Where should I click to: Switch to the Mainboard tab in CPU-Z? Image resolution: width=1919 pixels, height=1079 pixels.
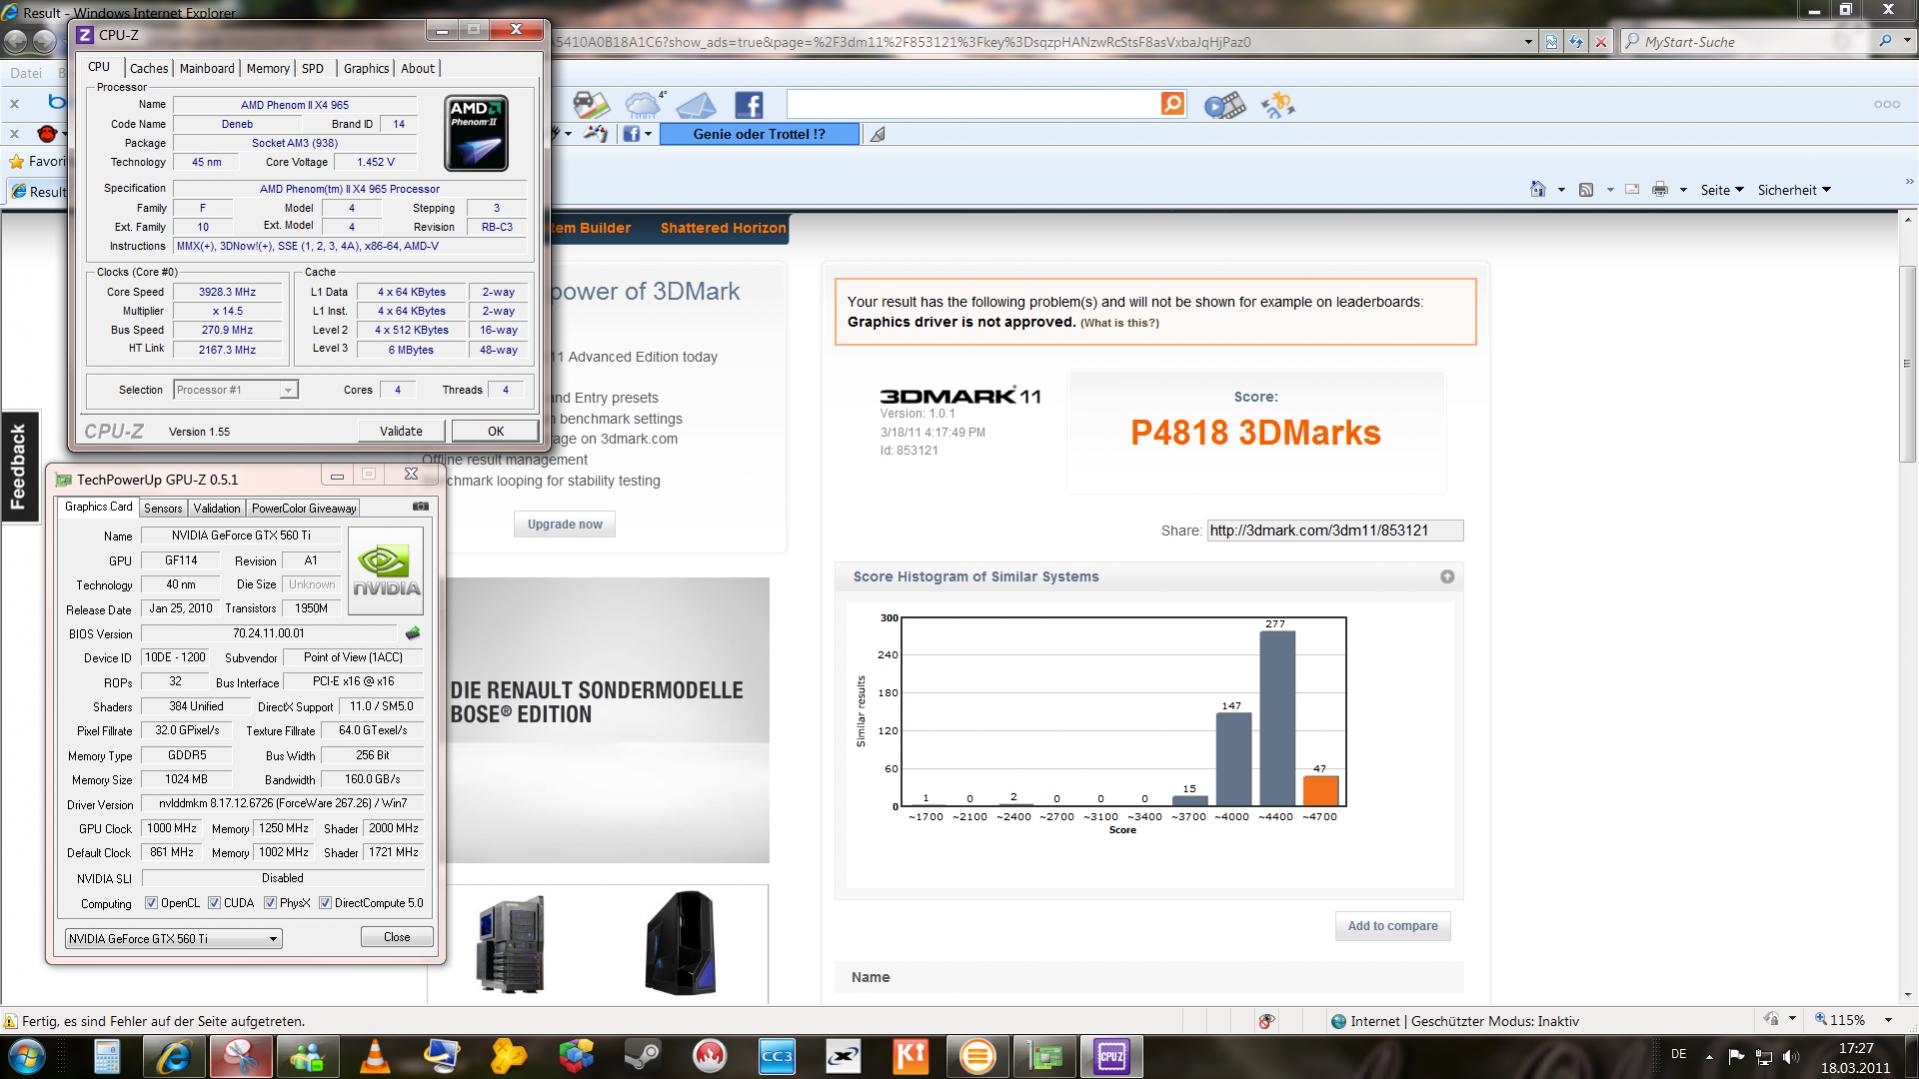(207, 68)
